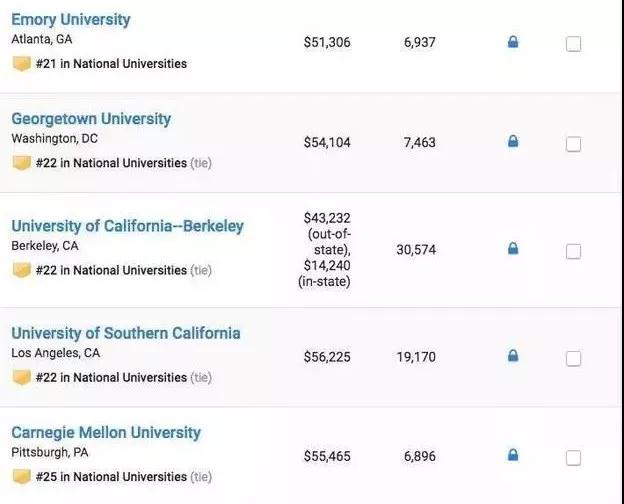Click Georgetown's gold ranking badge icon
This screenshot has height=504, width=624.
coord(21,162)
